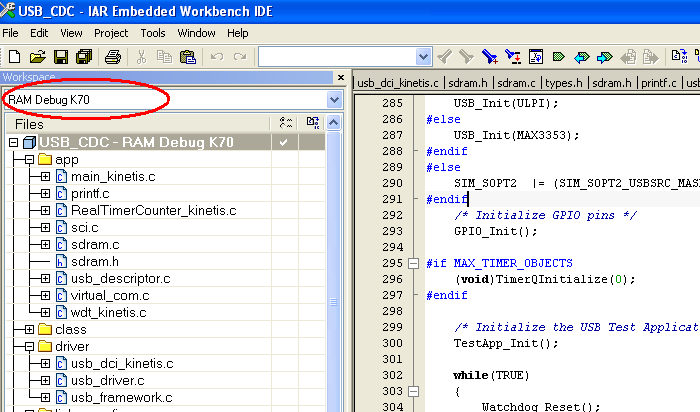Expand sci.c node
The width and height of the screenshot is (700, 412).
[46, 228]
